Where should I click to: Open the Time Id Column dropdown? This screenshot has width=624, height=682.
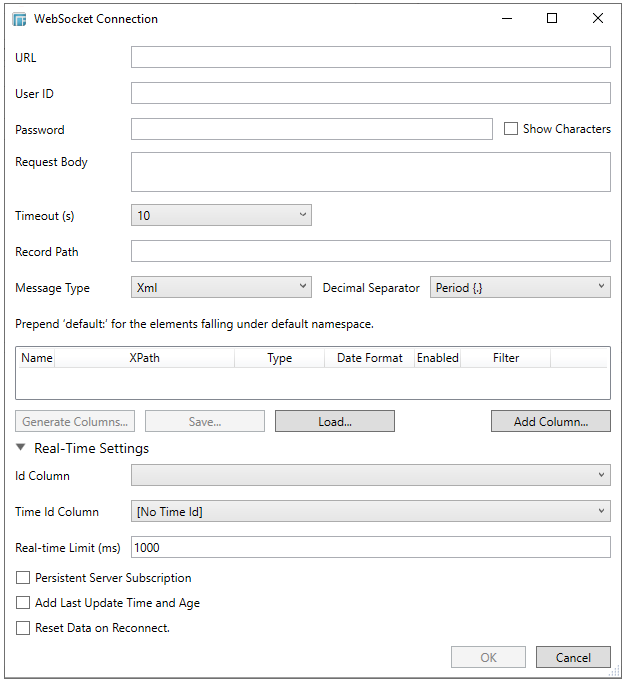370,511
